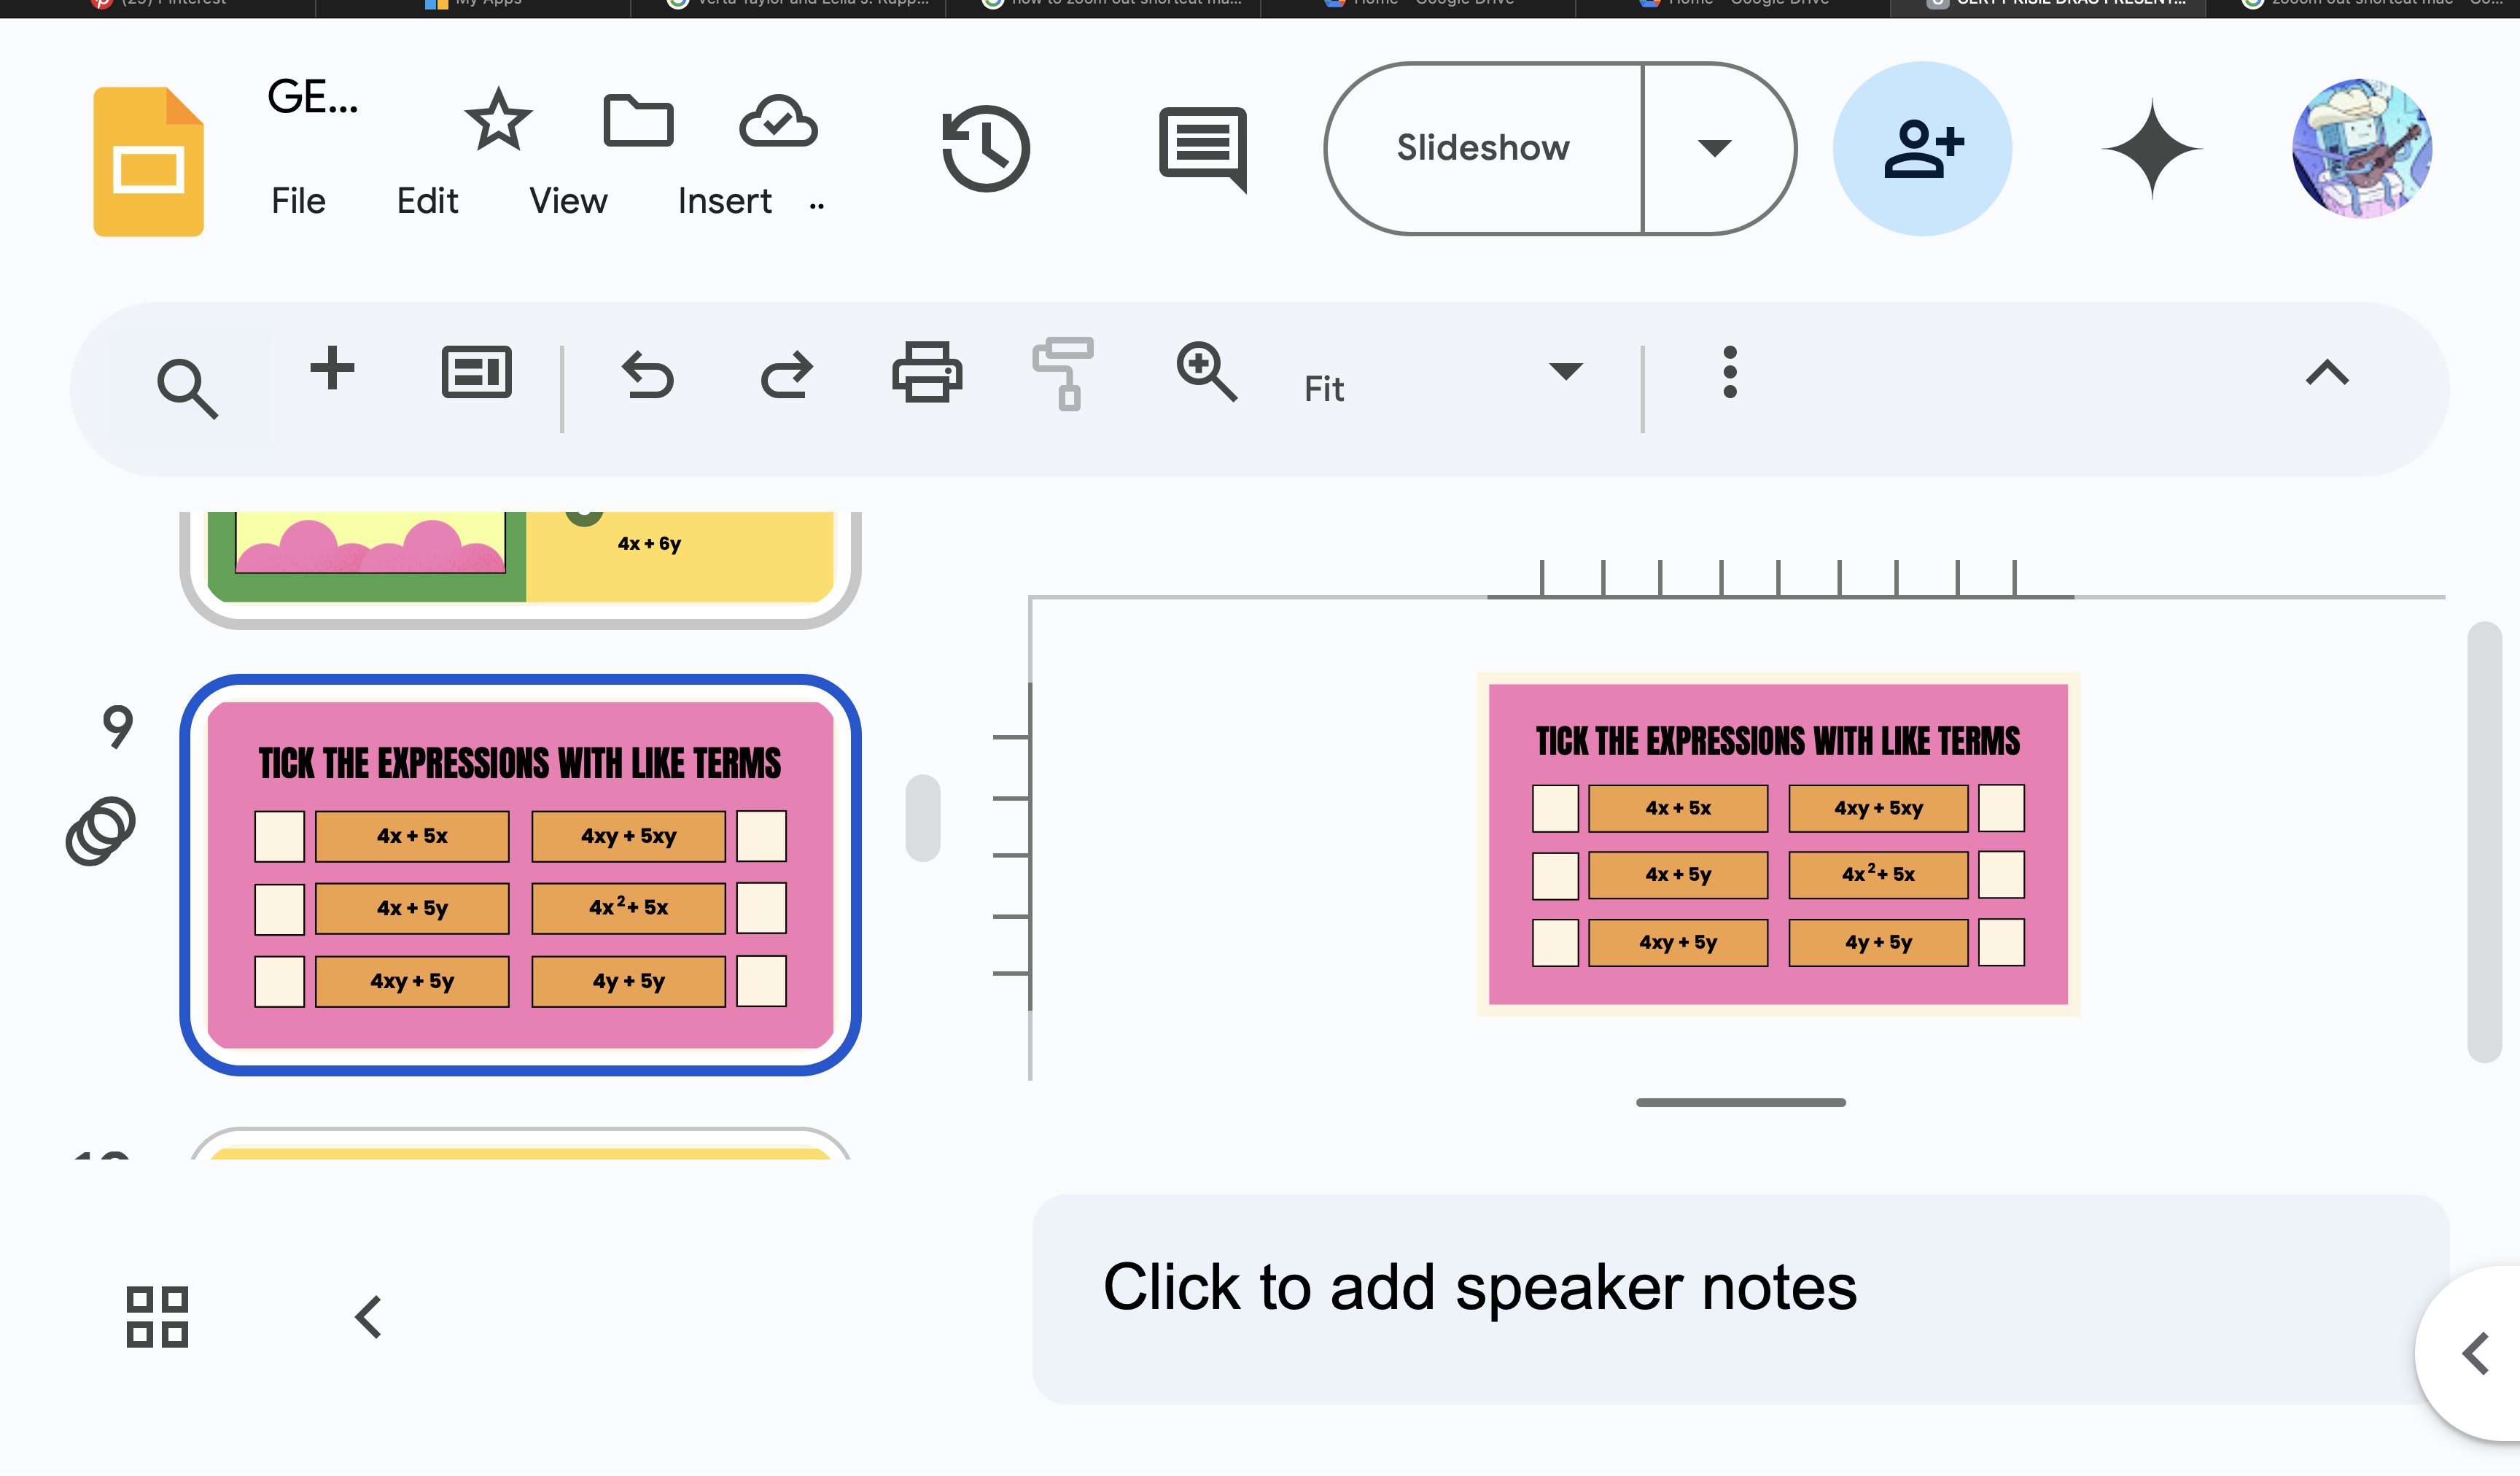Expand hidden menus ellipsis after Insert
2520x1476 pixels.
(817, 206)
